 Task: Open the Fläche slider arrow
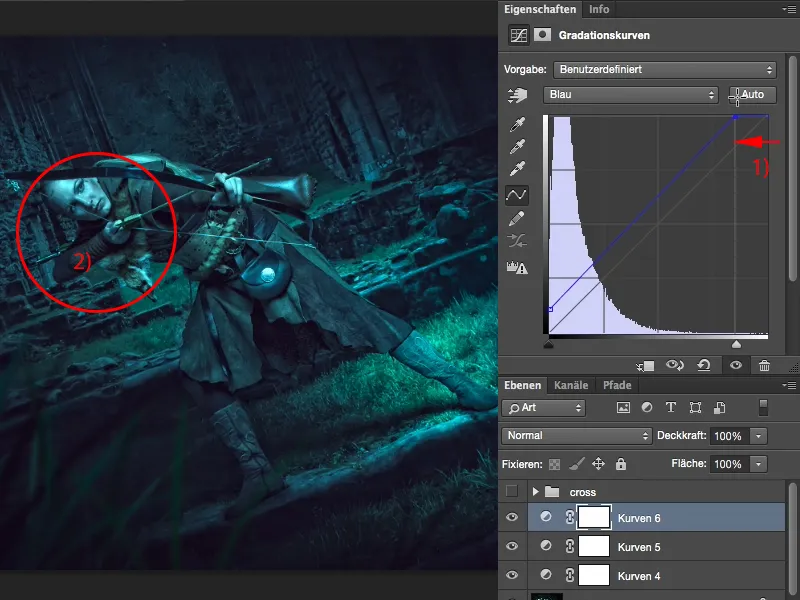(759, 464)
